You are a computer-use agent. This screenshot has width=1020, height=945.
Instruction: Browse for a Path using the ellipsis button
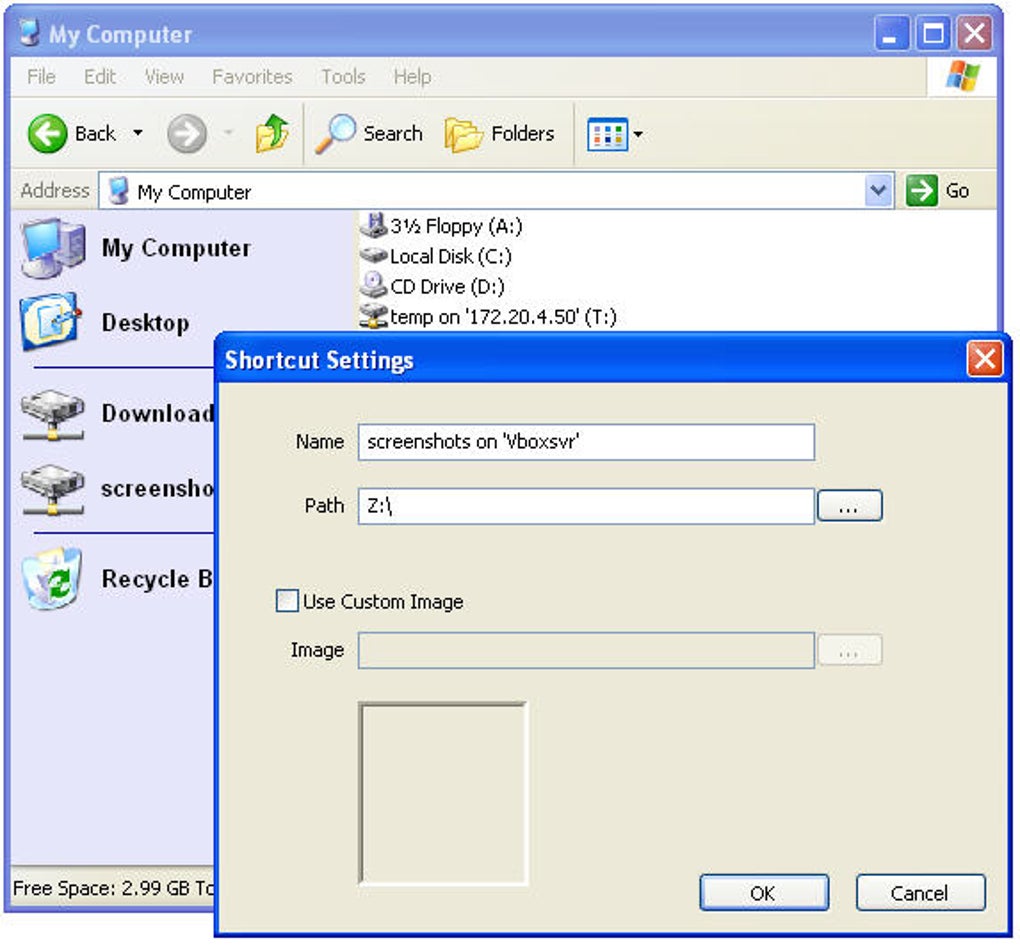coord(850,505)
